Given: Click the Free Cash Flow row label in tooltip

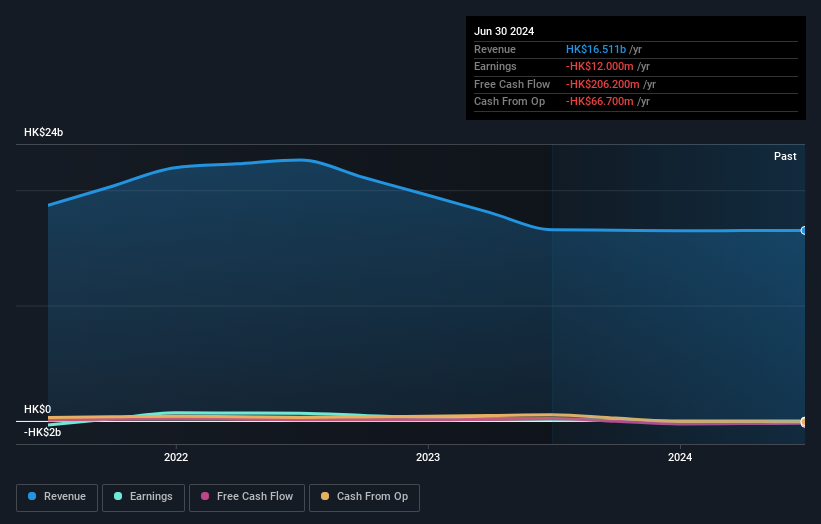Looking at the screenshot, I should coord(512,84).
